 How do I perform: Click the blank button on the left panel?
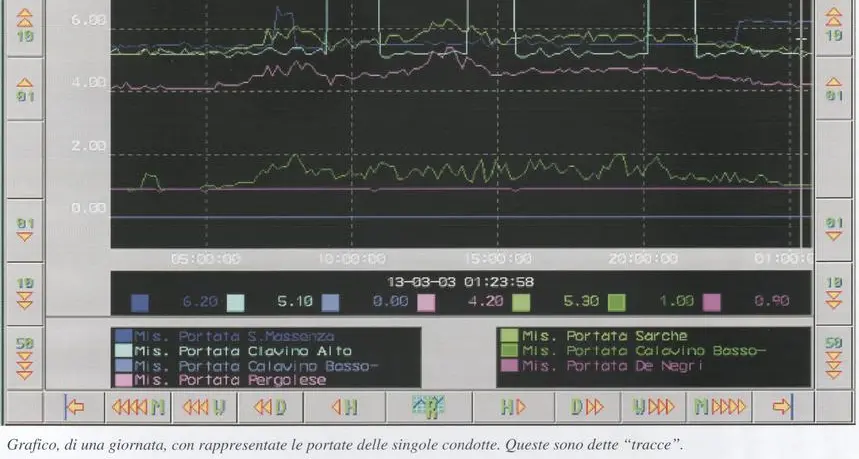(x=25, y=159)
